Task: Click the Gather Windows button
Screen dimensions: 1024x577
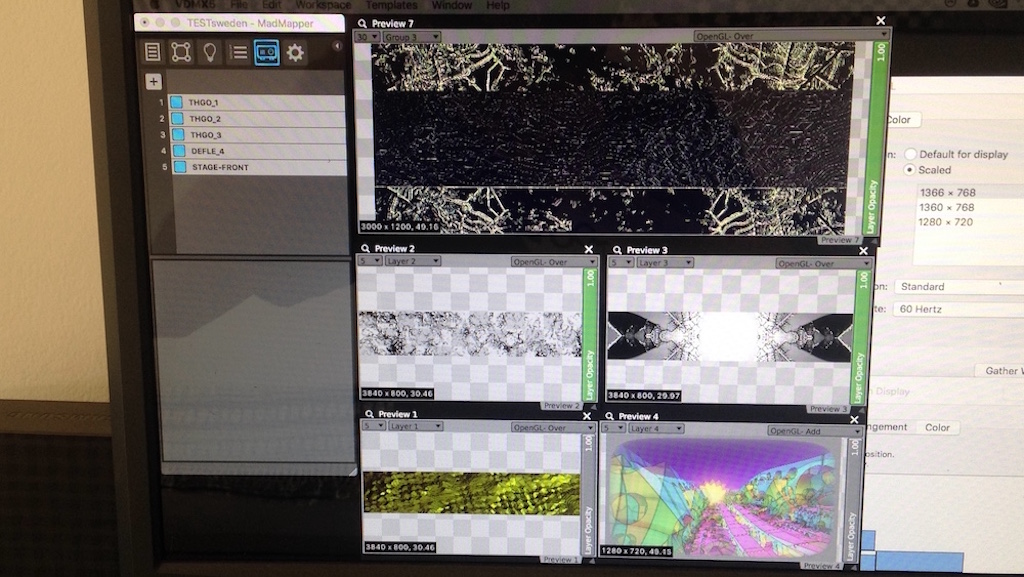Action: (x=1000, y=371)
